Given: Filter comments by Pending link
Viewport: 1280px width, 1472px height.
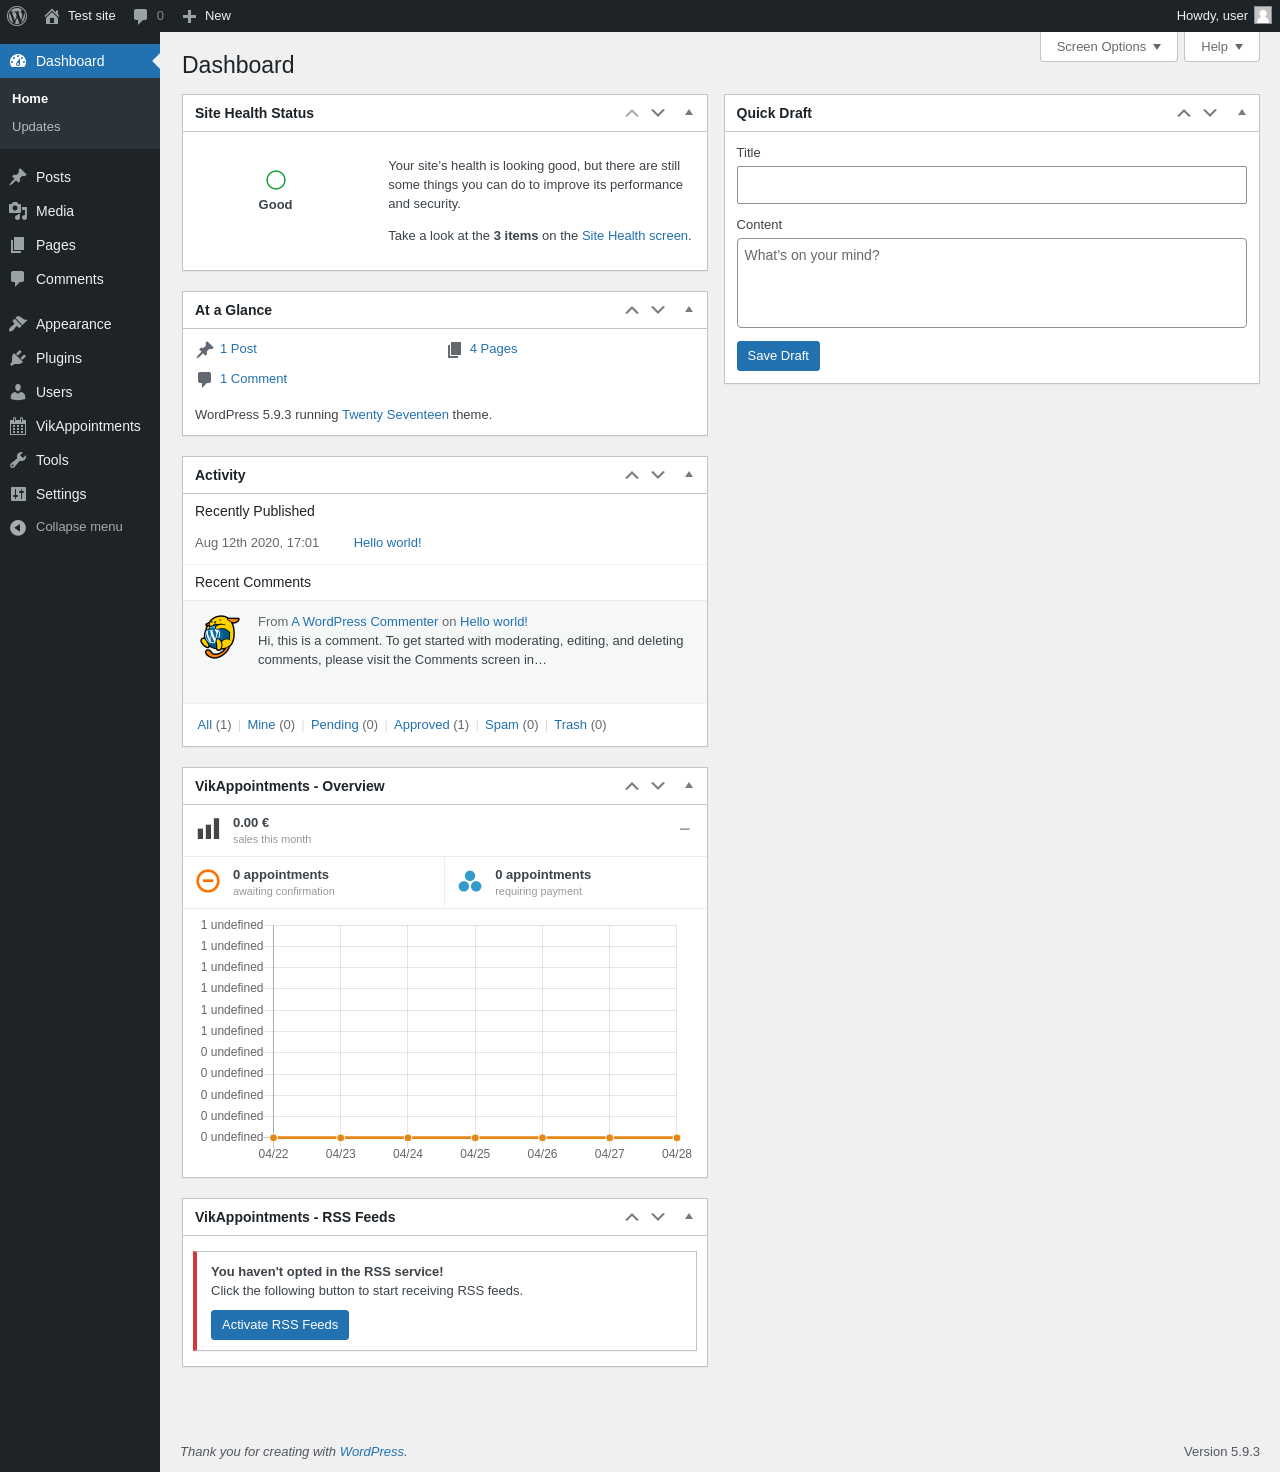Looking at the screenshot, I should coord(334,725).
